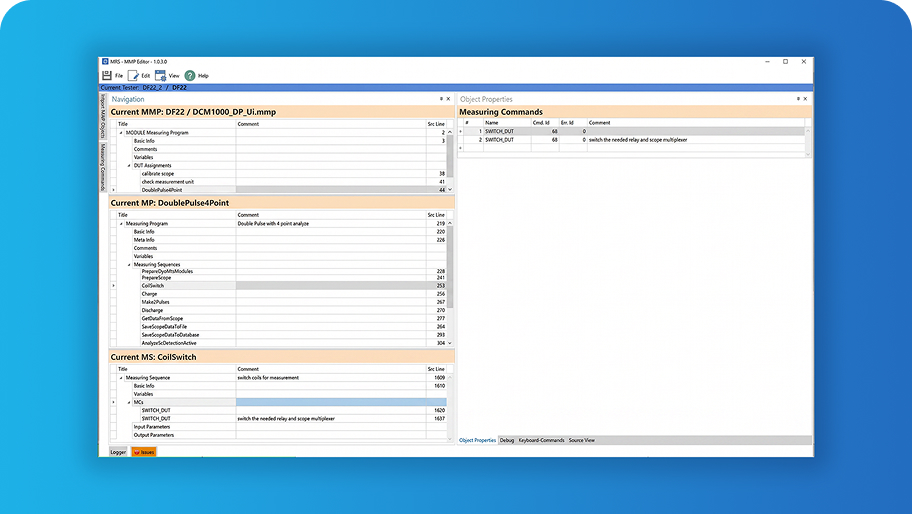The image size is (912, 514).
Task: Open the Keyboard-Commands tab
Action: 542,440
